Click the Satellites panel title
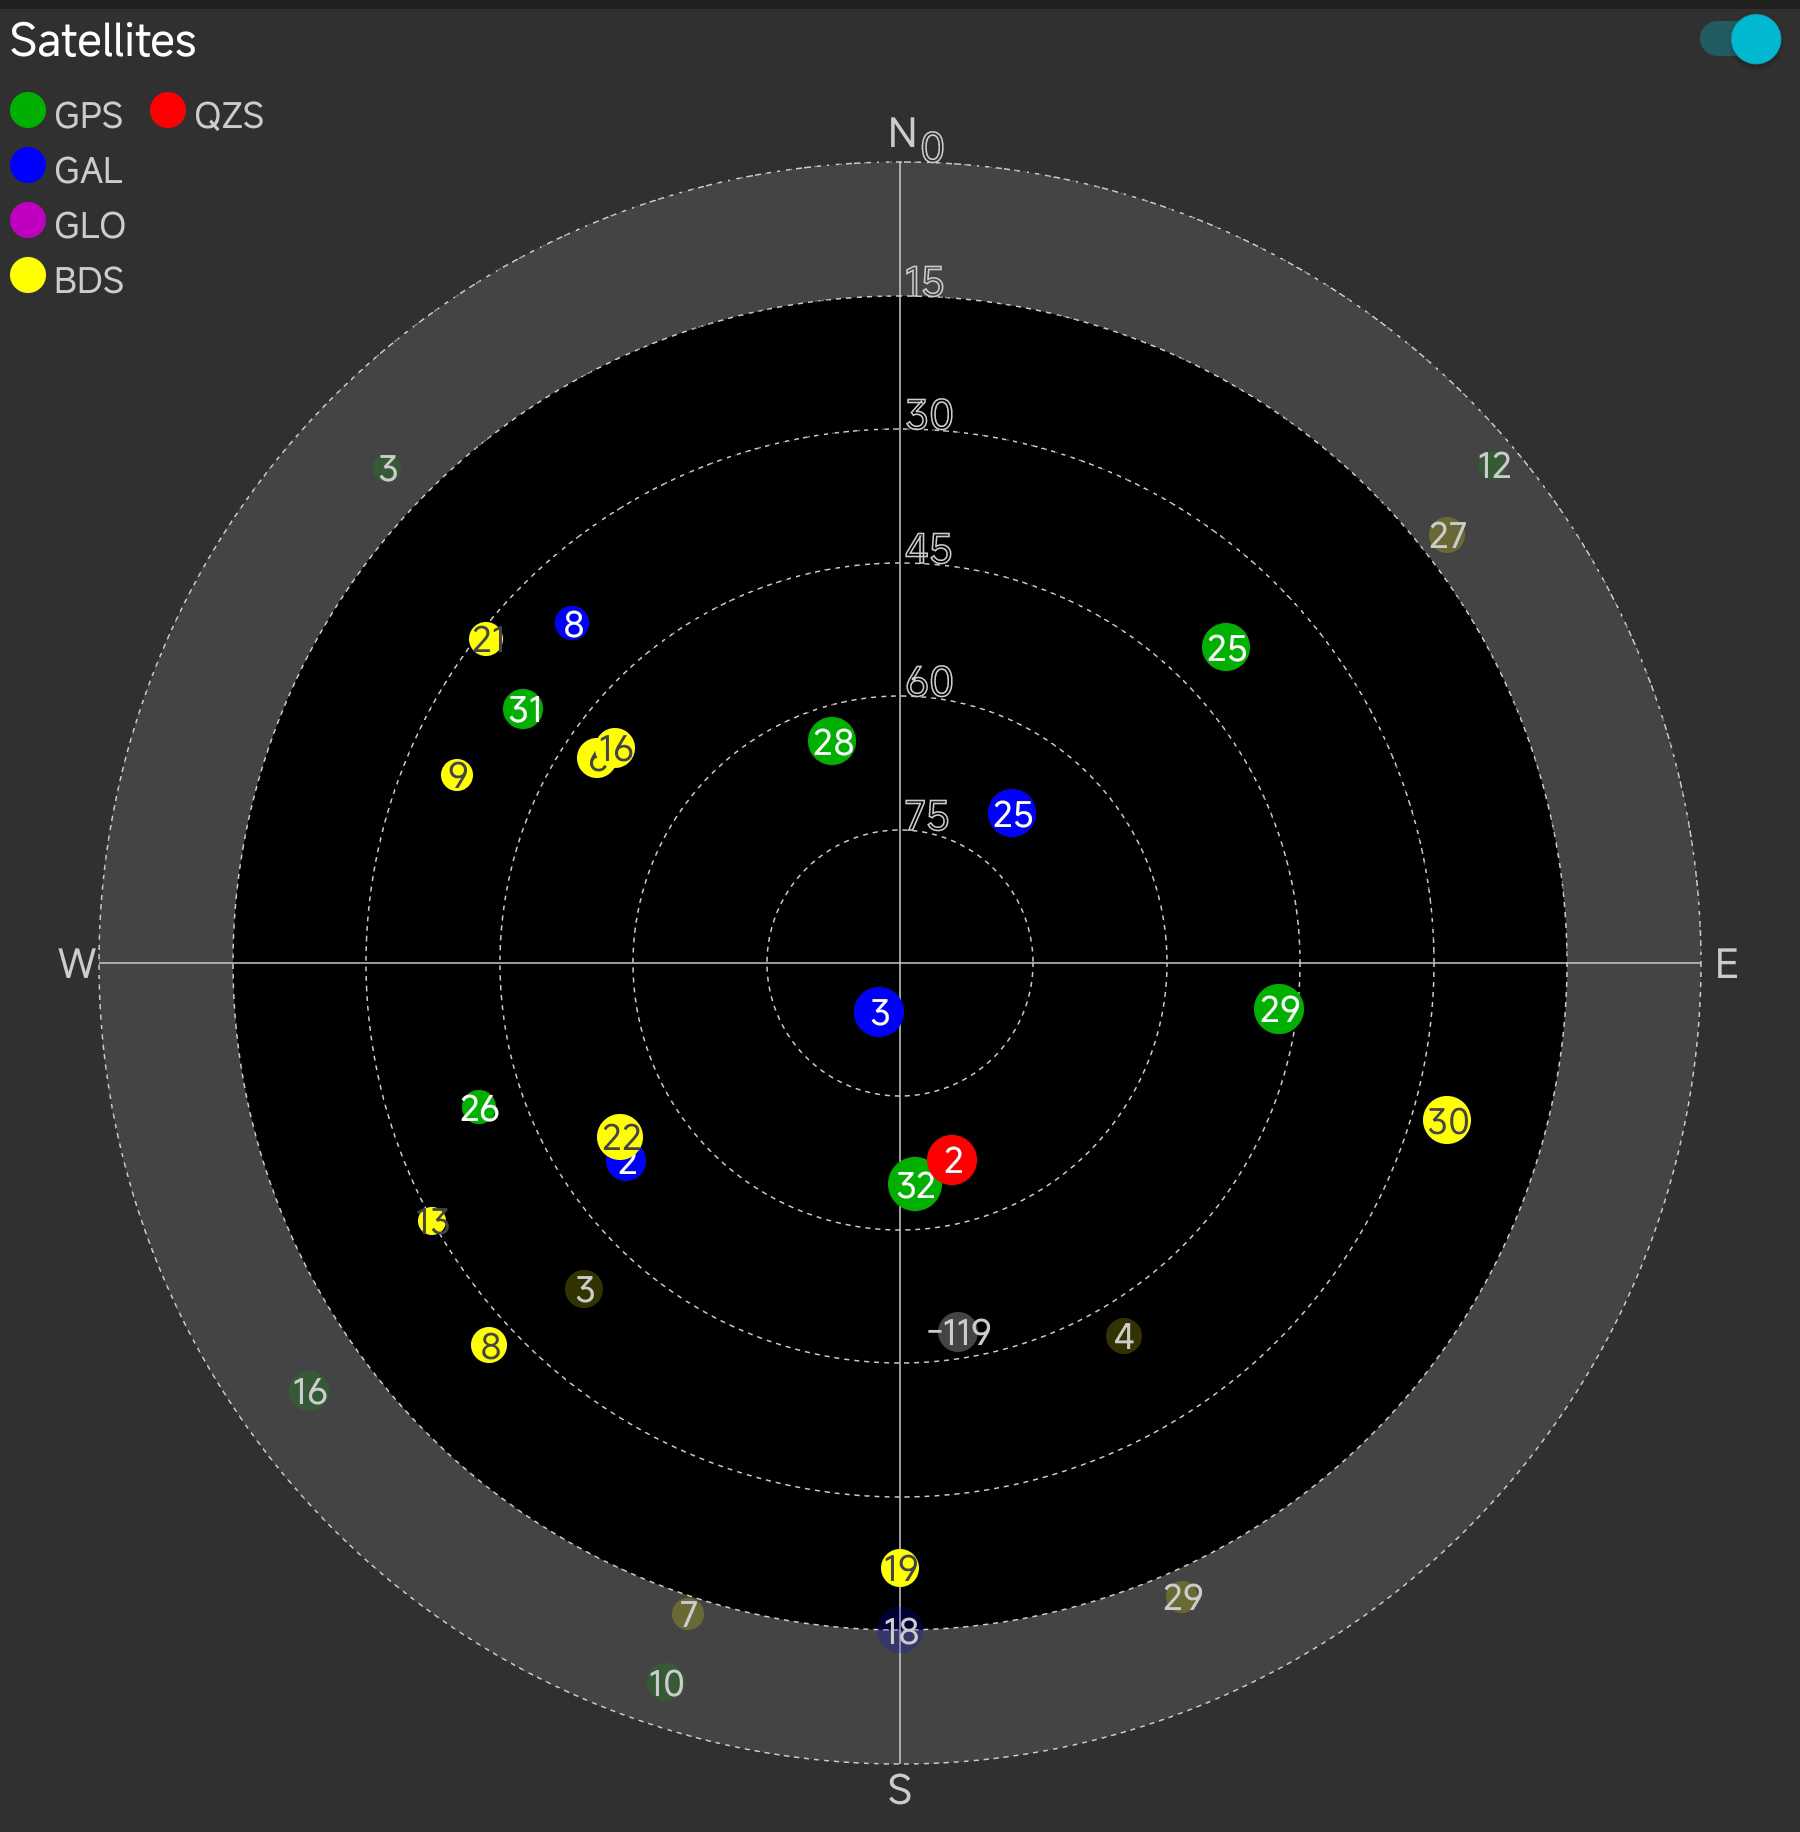1800x1832 pixels. coord(103,41)
